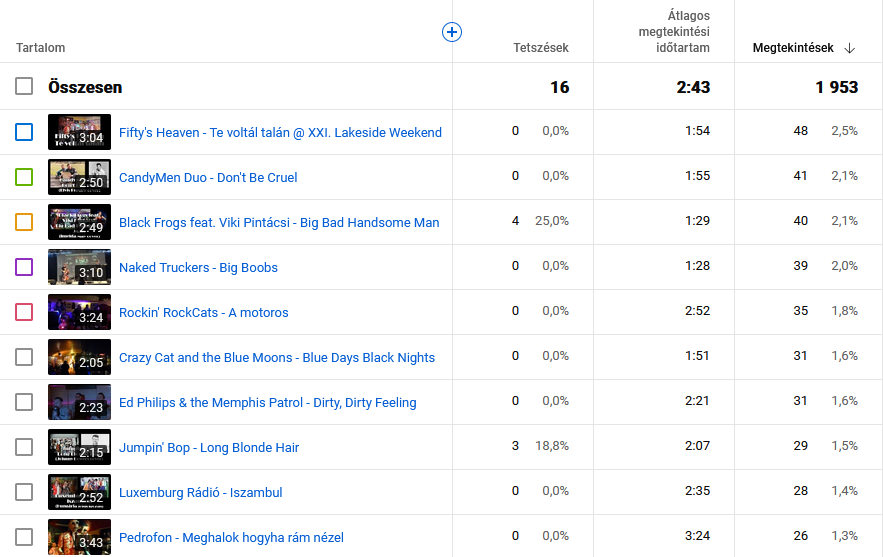
Task: Open Crazy Cat and the Blue Moons link
Action: point(277,358)
